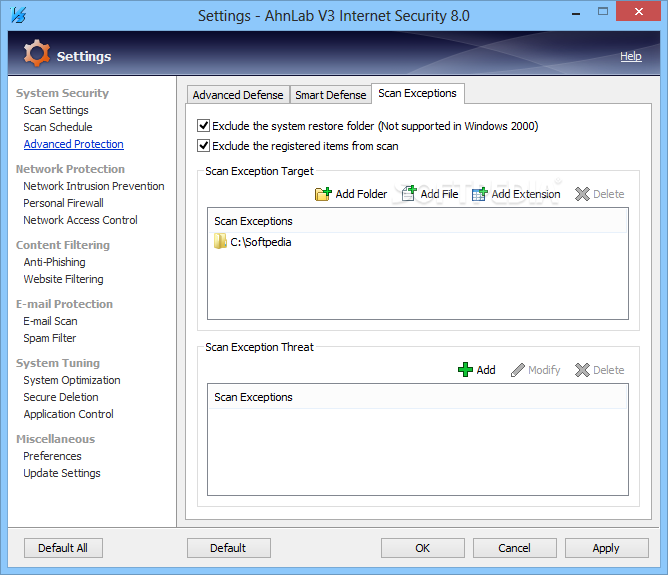668x575 pixels.
Task: Open E-mail Scan settings
Action: 50,321
